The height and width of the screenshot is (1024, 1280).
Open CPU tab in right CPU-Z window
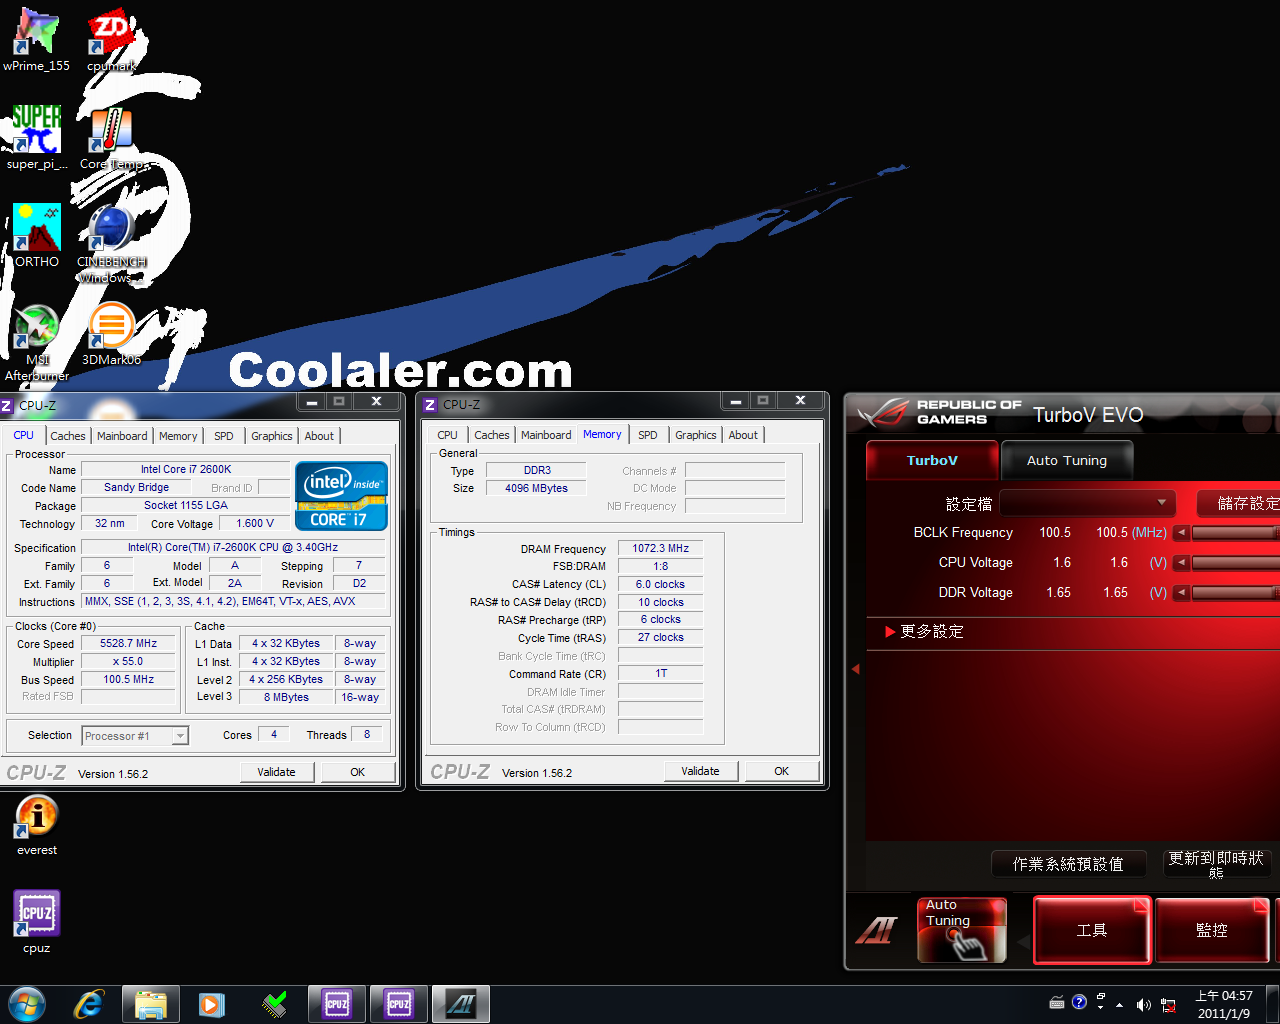[x=447, y=435]
